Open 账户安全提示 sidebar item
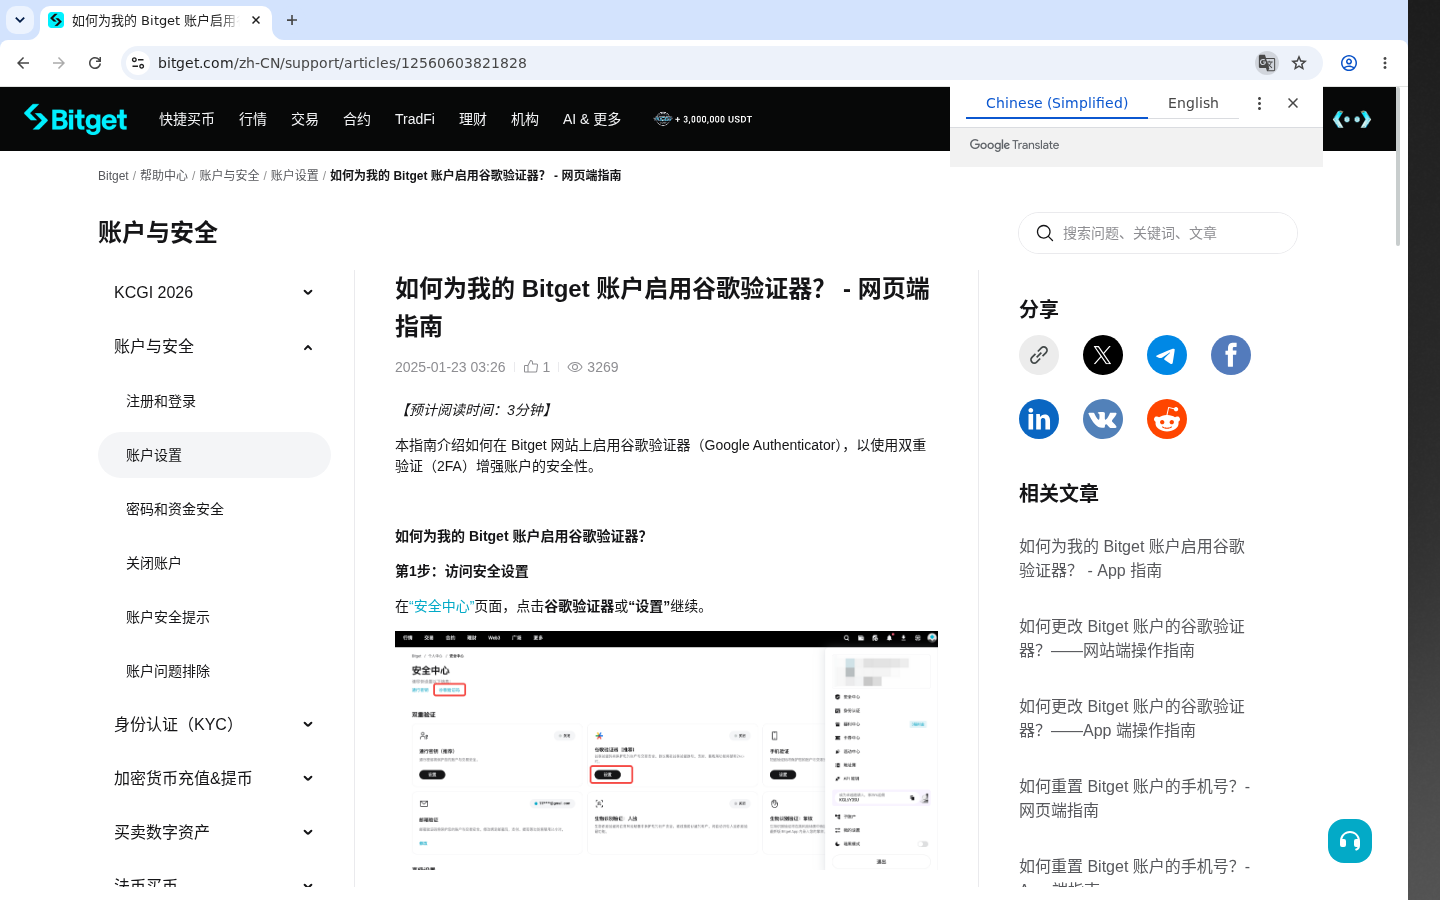The width and height of the screenshot is (1440, 900). point(214,617)
